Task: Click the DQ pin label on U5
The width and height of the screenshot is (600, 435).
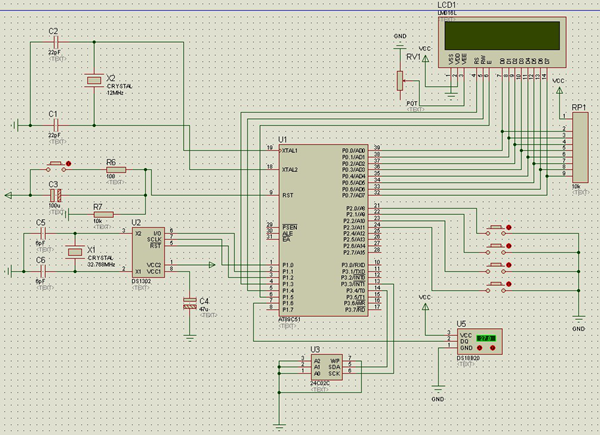Action: [464, 342]
